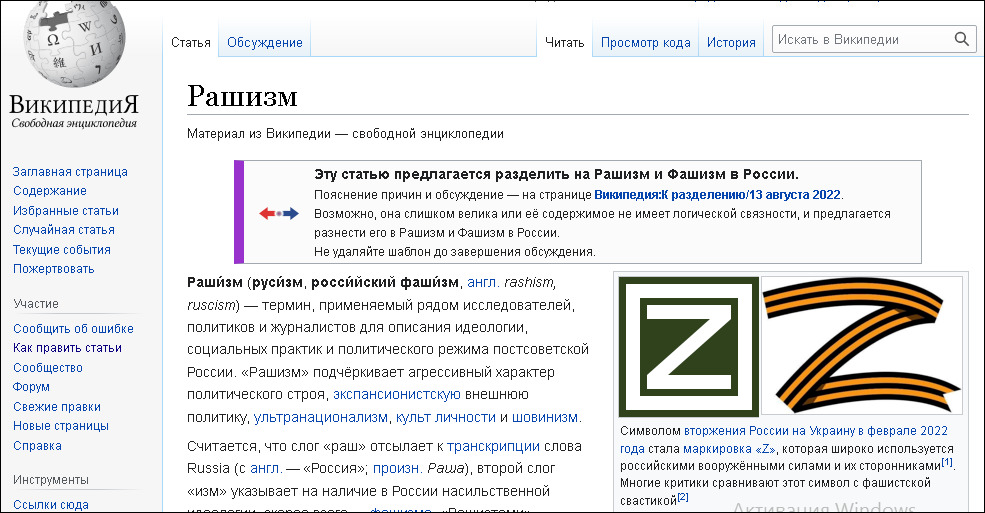Select the Читать tab
This screenshot has height=513, width=985.
tap(564, 43)
